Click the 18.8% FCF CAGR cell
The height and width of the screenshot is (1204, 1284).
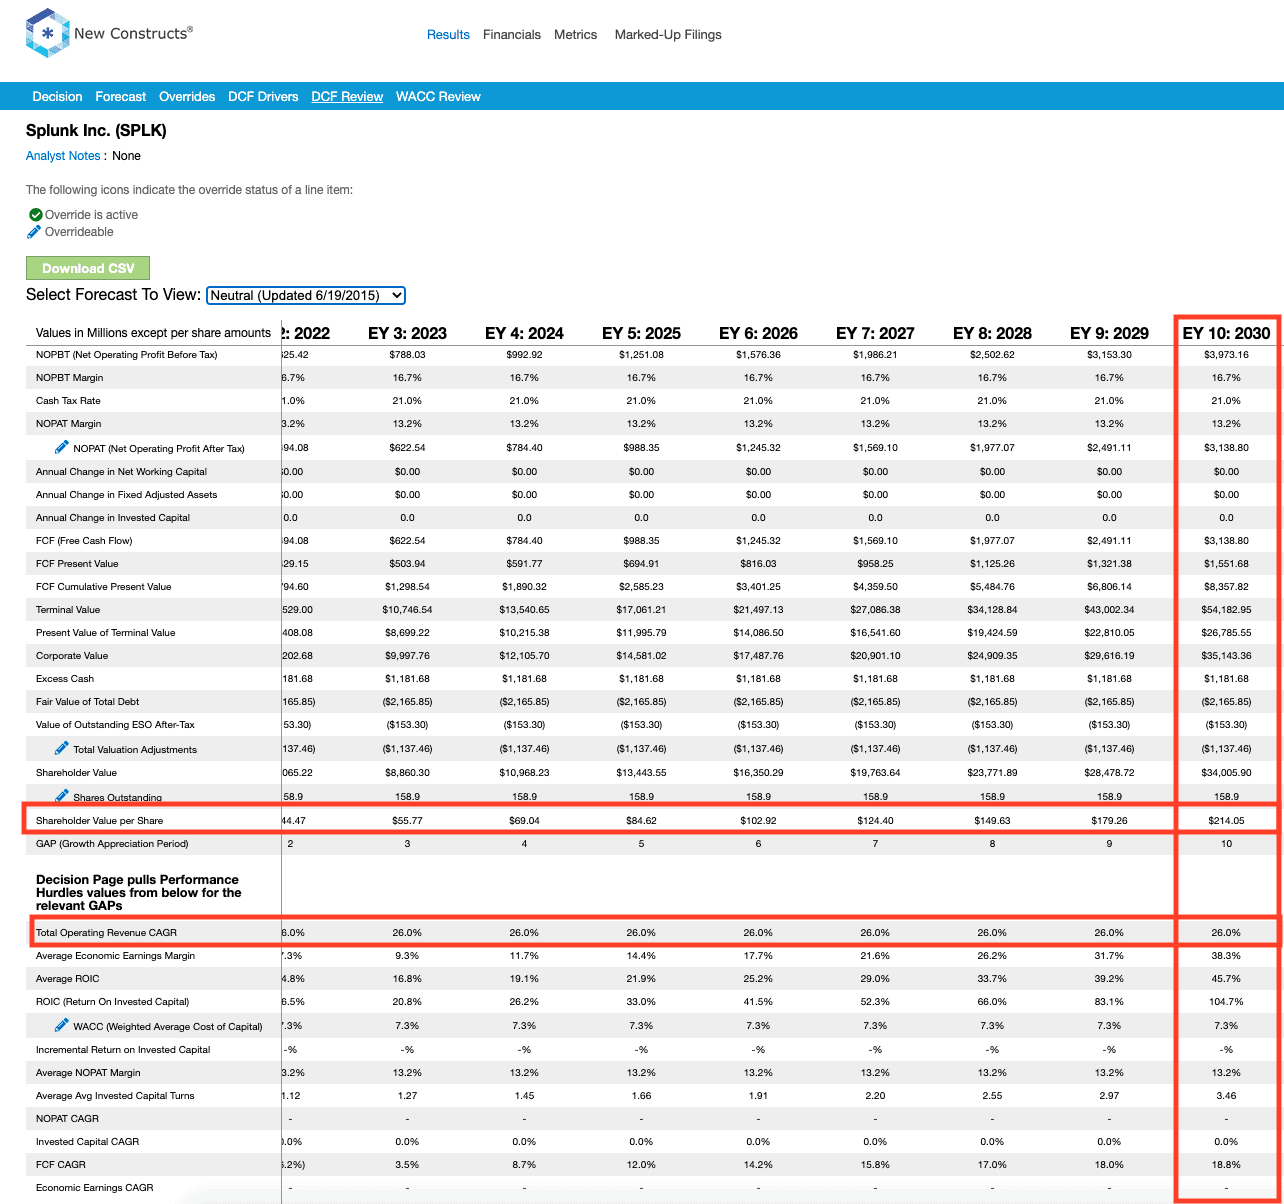tap(1226, 1165)
